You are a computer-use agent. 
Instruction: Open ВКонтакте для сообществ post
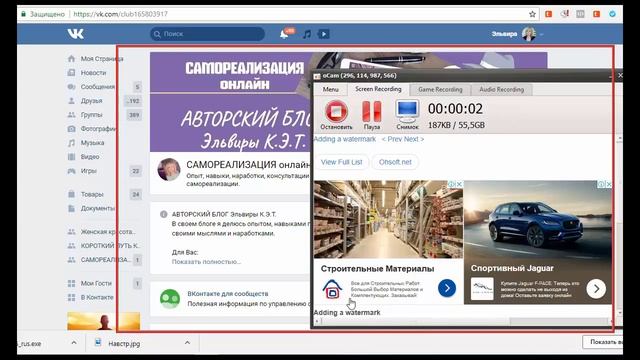[x=228, y=293]
